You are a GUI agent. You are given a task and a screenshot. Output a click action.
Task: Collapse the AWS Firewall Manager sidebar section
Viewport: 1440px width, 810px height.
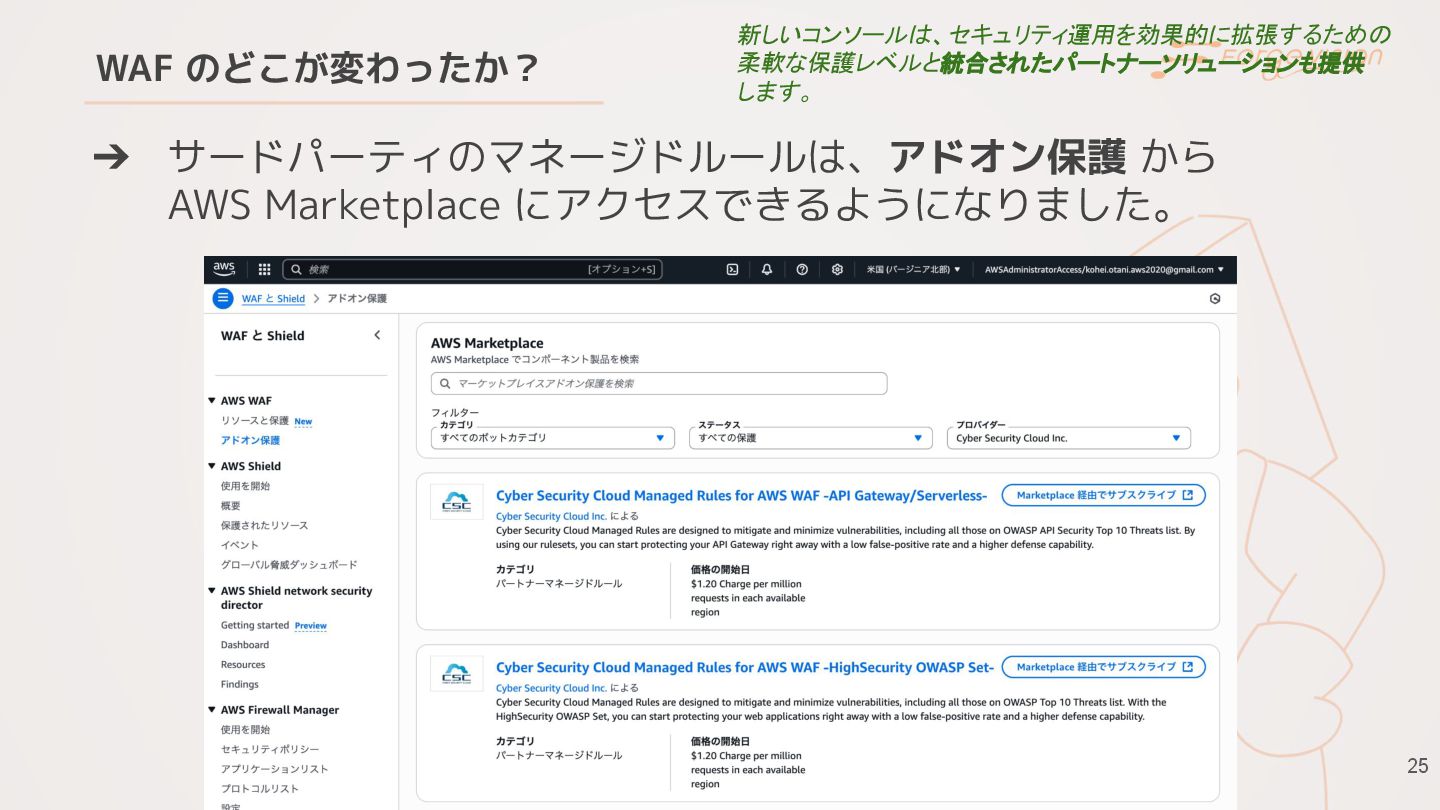pos(212,710)
